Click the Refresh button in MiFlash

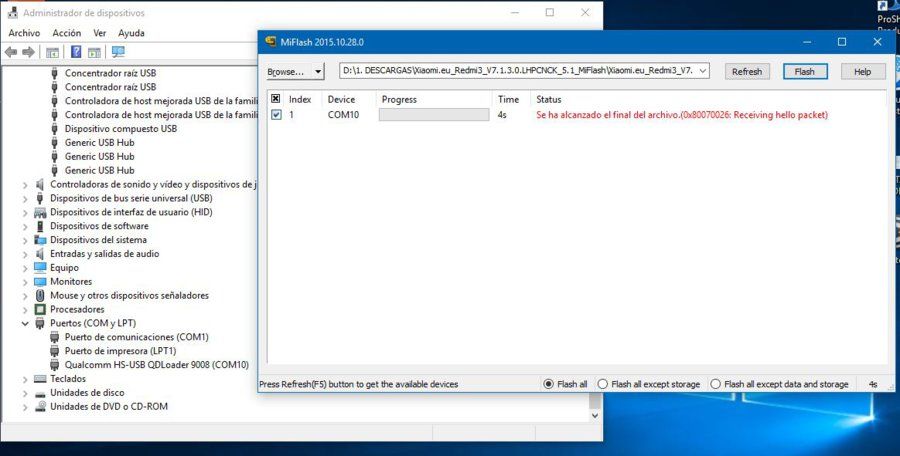[747, 72]
